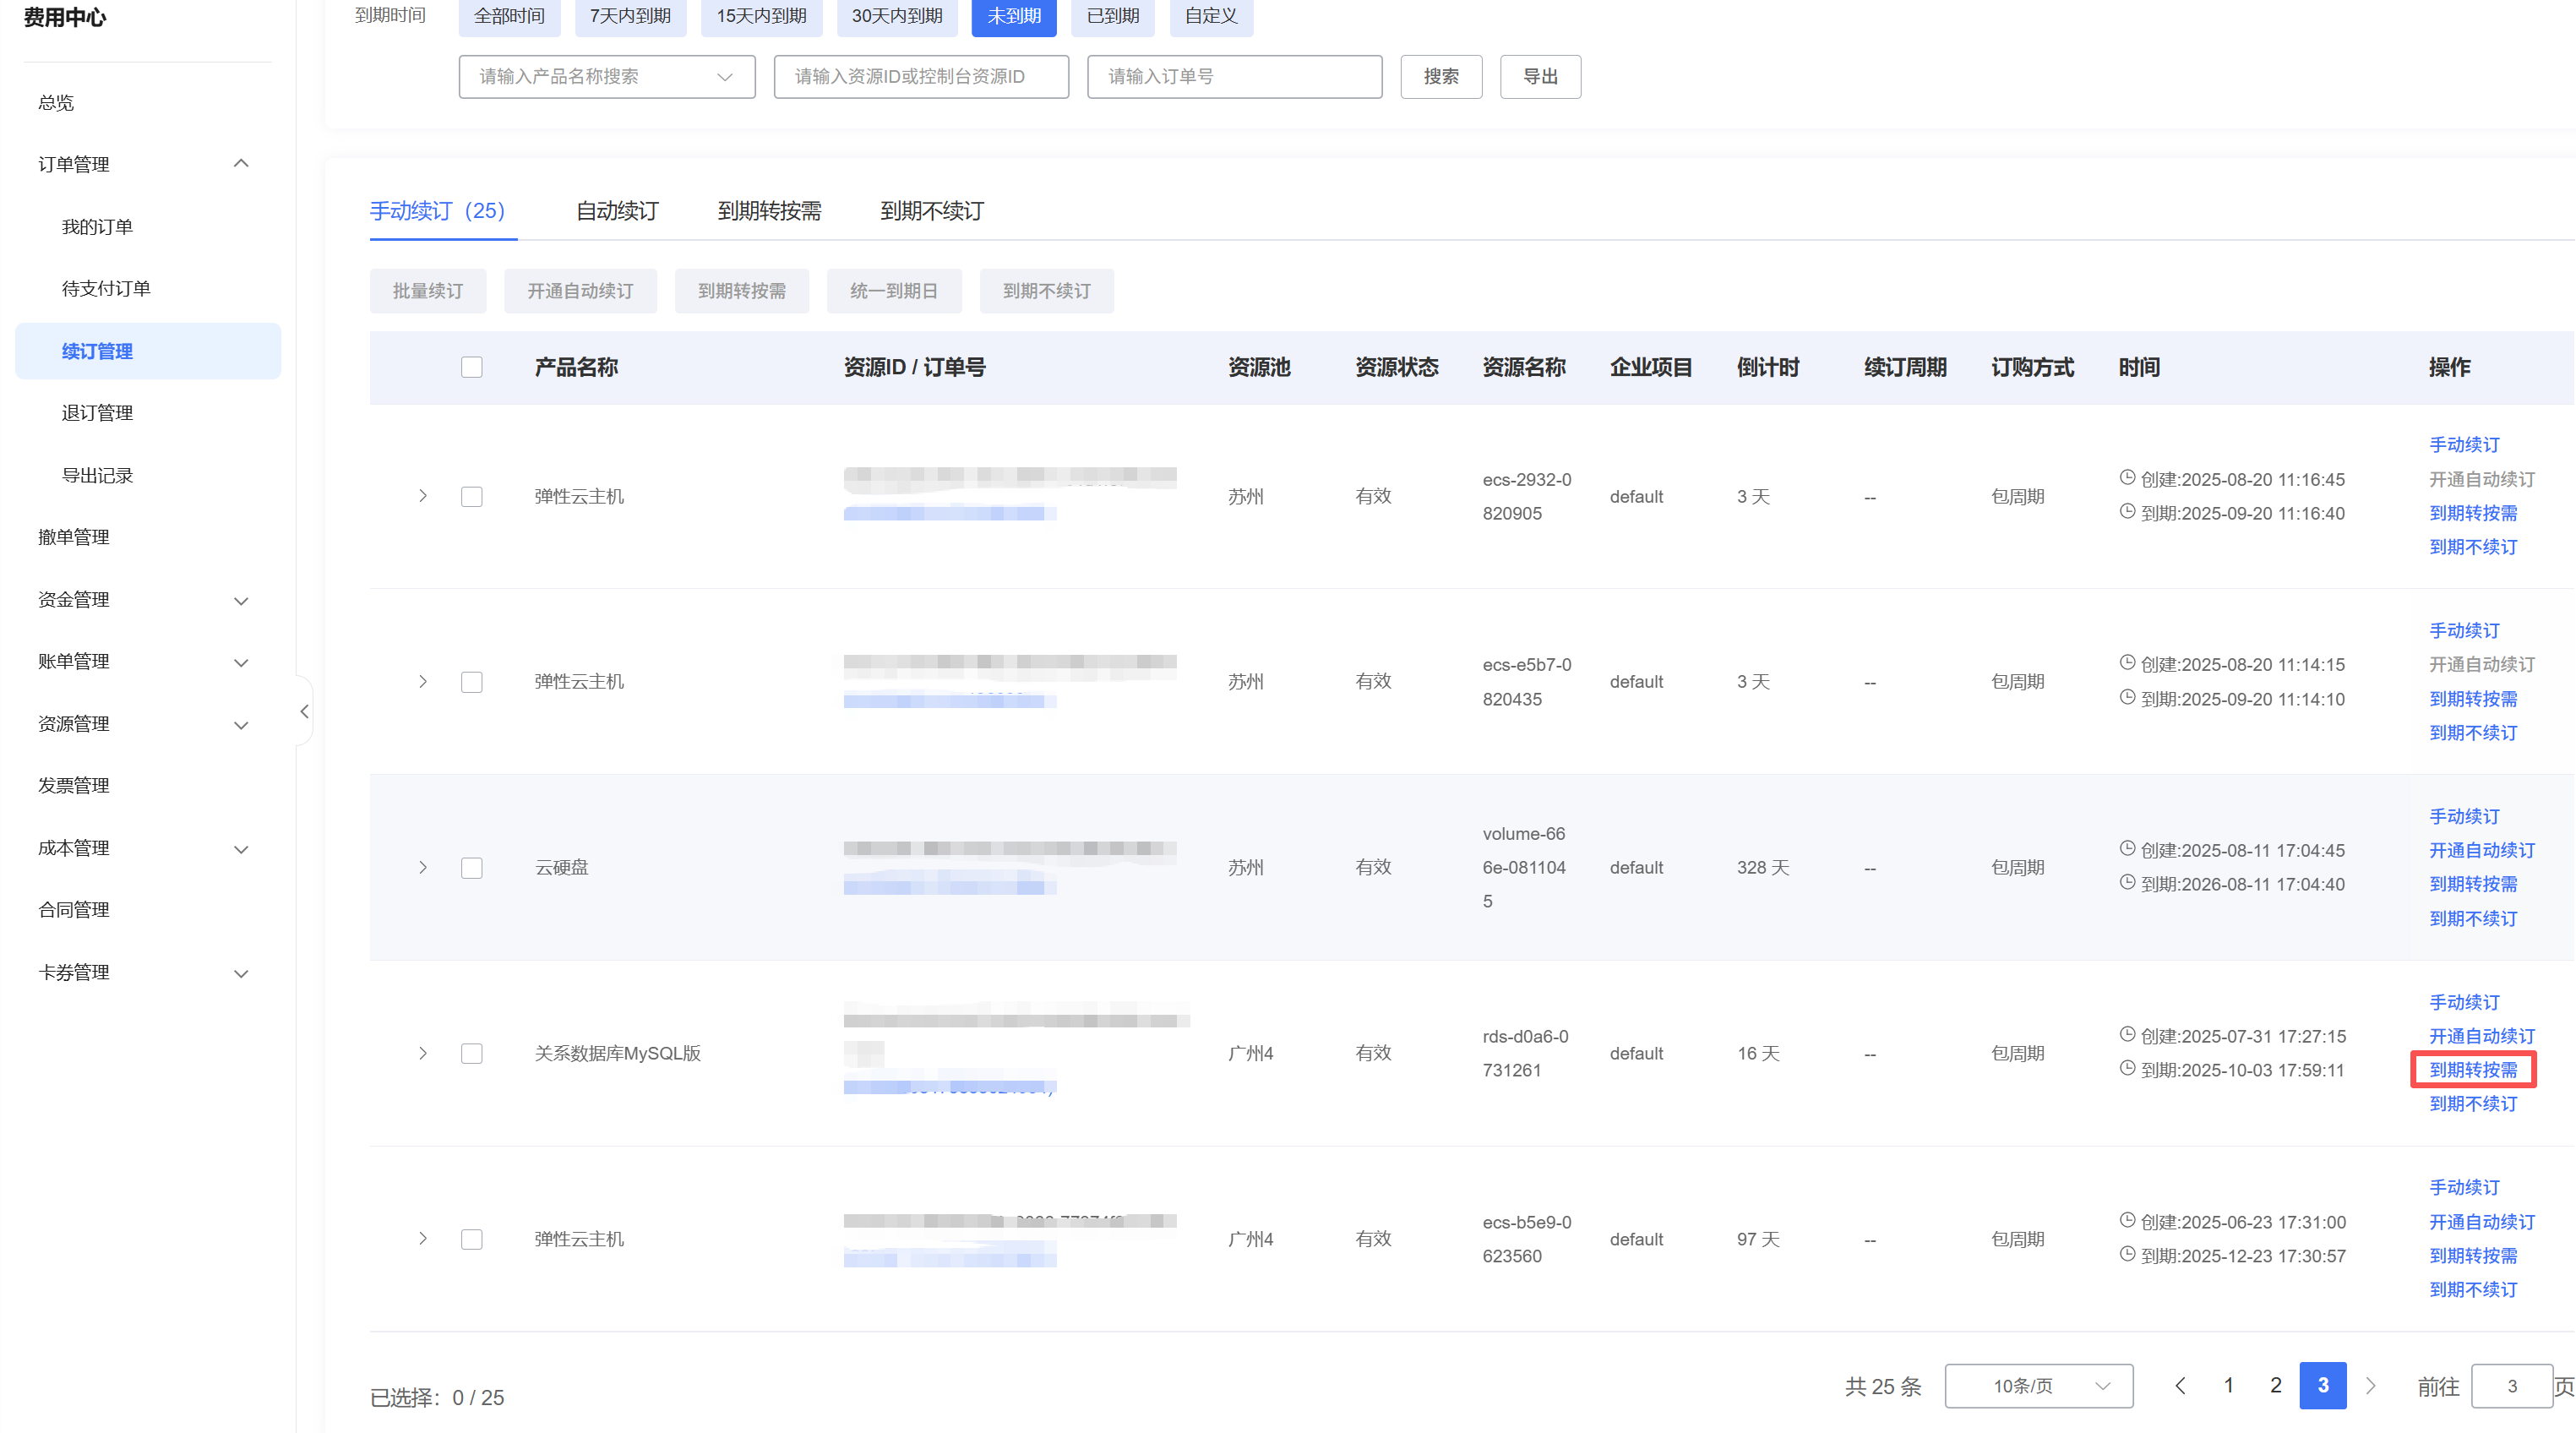Click 开通自动续订 link for ecs-b5e9-0623560
Viewport: 2576px width, 1433px height.
[x=2482, y=1222]
